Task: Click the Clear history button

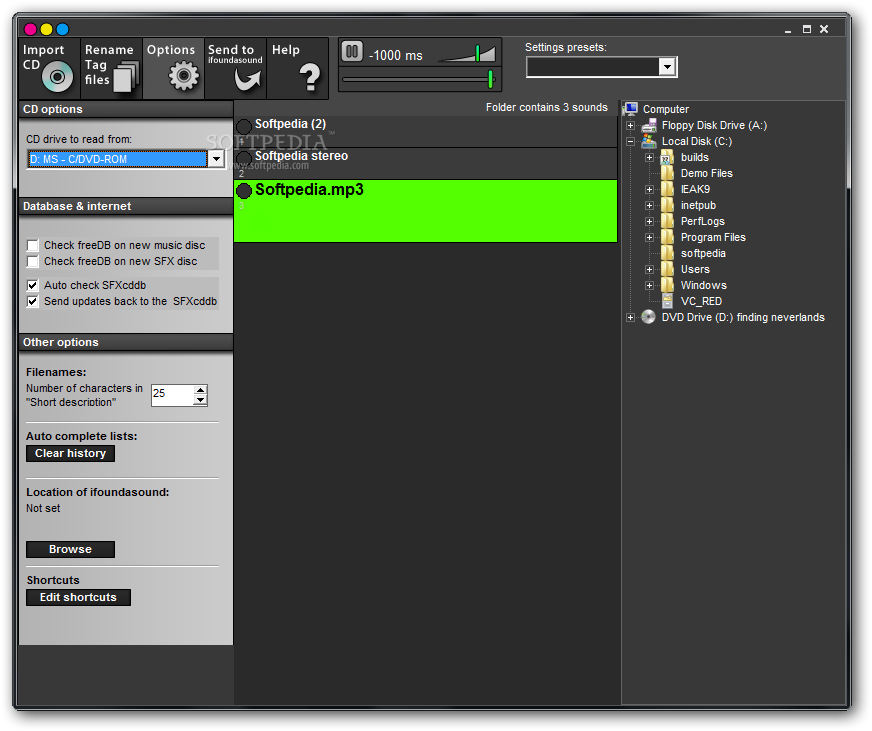Action: pyautogui.click(x=70, y=453)
